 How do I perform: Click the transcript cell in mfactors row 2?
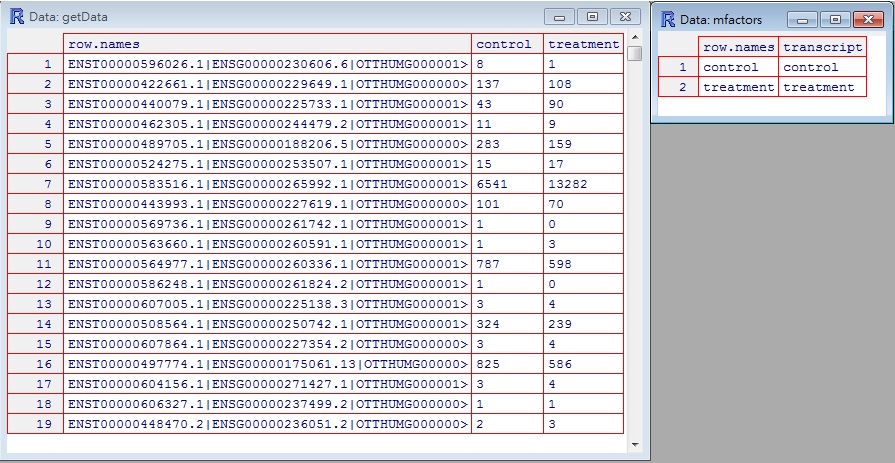pos(822,87)
